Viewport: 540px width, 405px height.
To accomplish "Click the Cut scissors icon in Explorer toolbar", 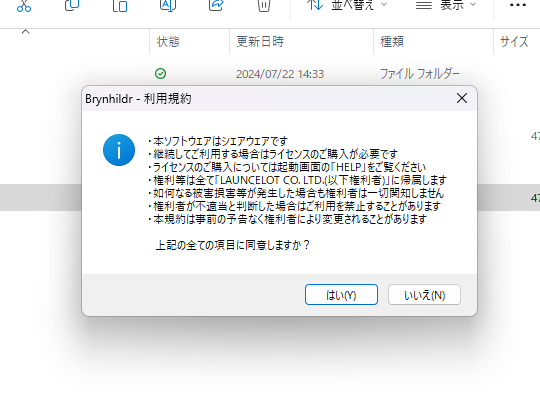I will [24, 5].
